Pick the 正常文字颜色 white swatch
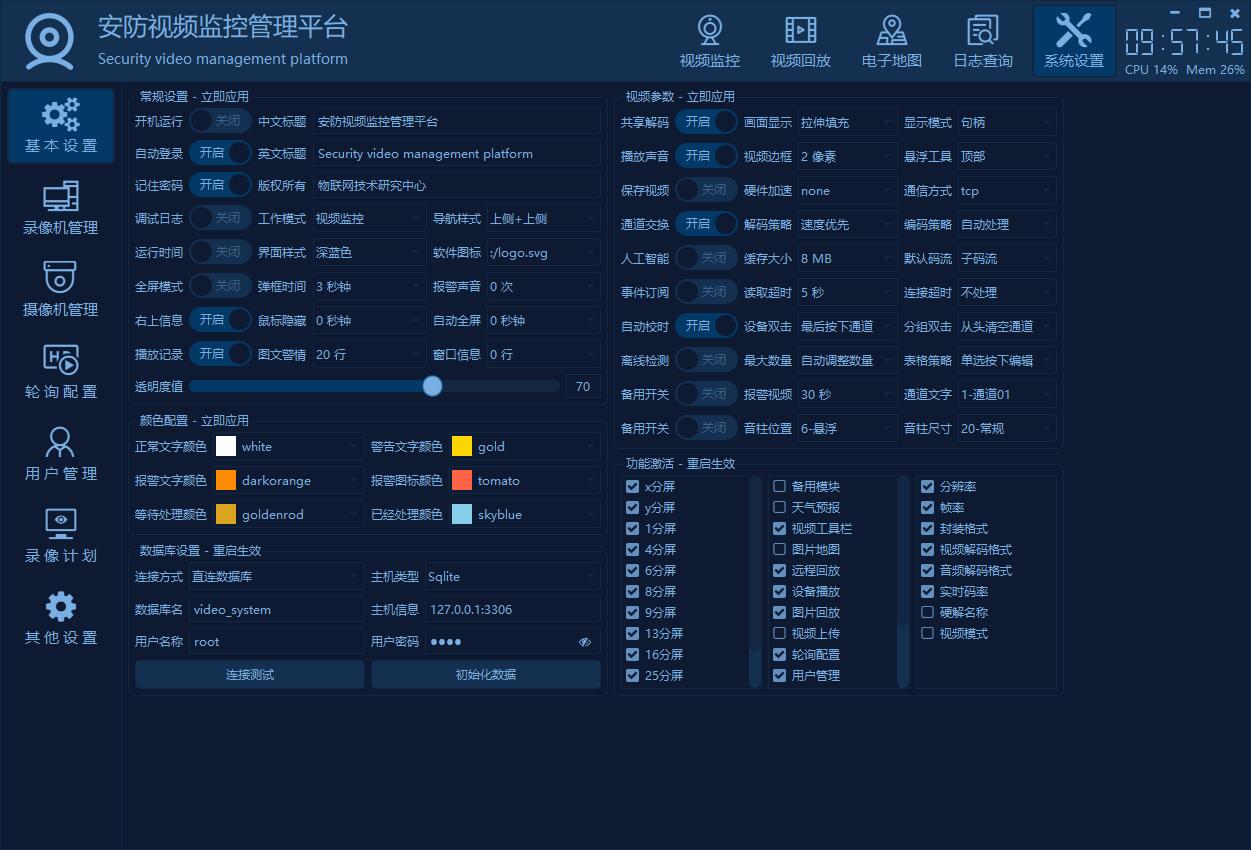1251x850 pixels. point(226,446)
